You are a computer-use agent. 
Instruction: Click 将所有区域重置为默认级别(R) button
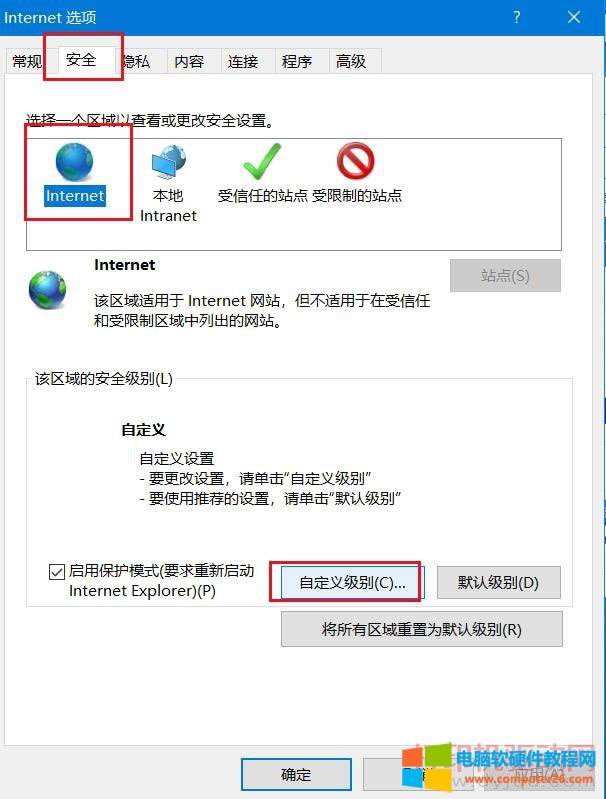pos(421,630)
